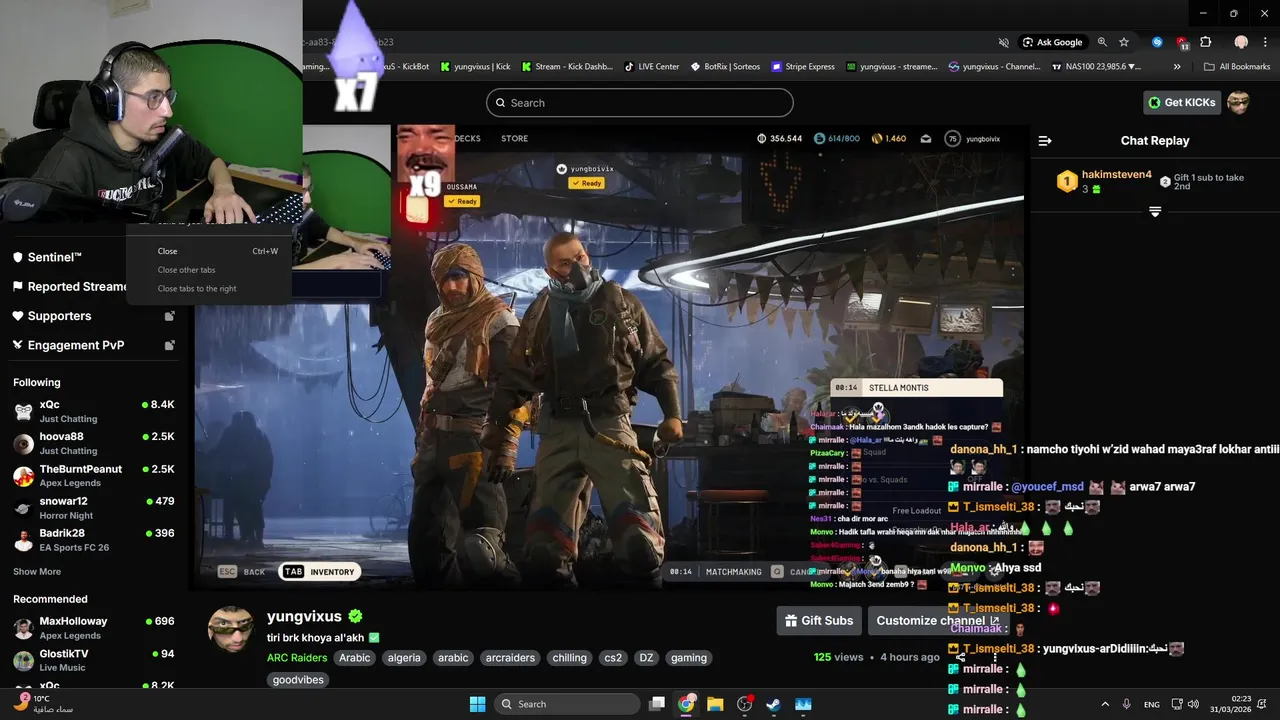Click the taskbar Search box
Screen dimensions: 1280x720
point(565,704)
